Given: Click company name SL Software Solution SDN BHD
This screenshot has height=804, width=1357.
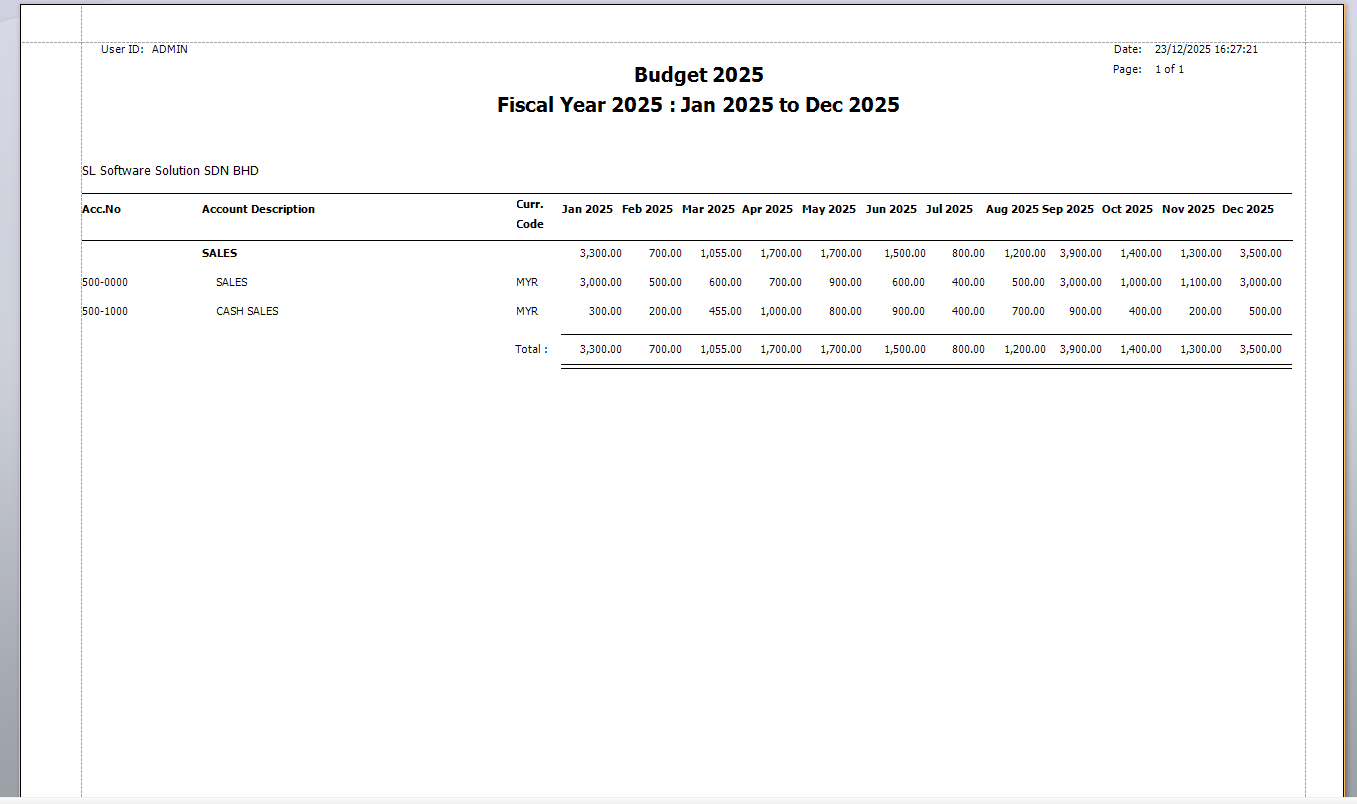Looking at the screenshot, I should tap(170, 170).
